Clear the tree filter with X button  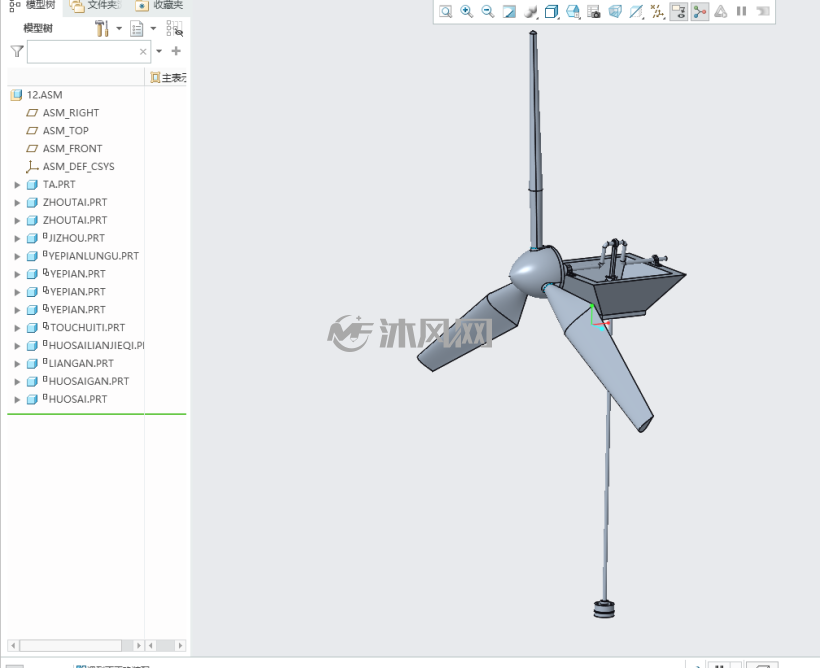143,52
